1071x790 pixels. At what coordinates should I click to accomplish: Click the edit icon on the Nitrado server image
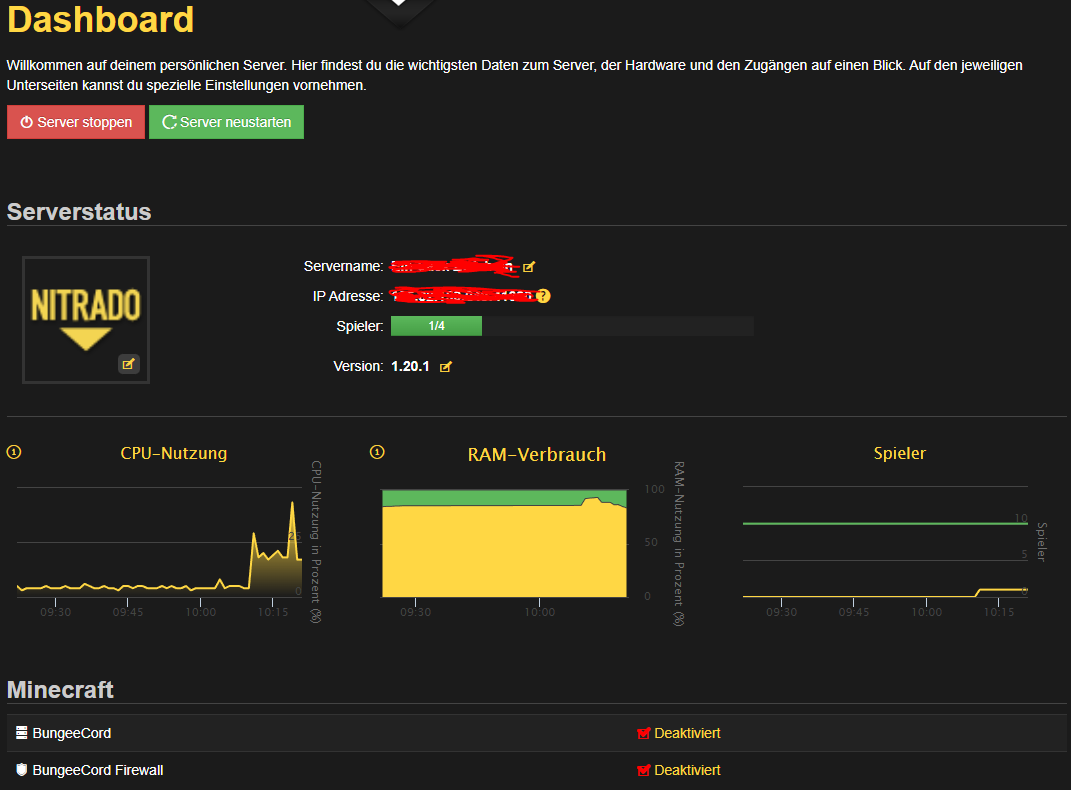[129, 364]
